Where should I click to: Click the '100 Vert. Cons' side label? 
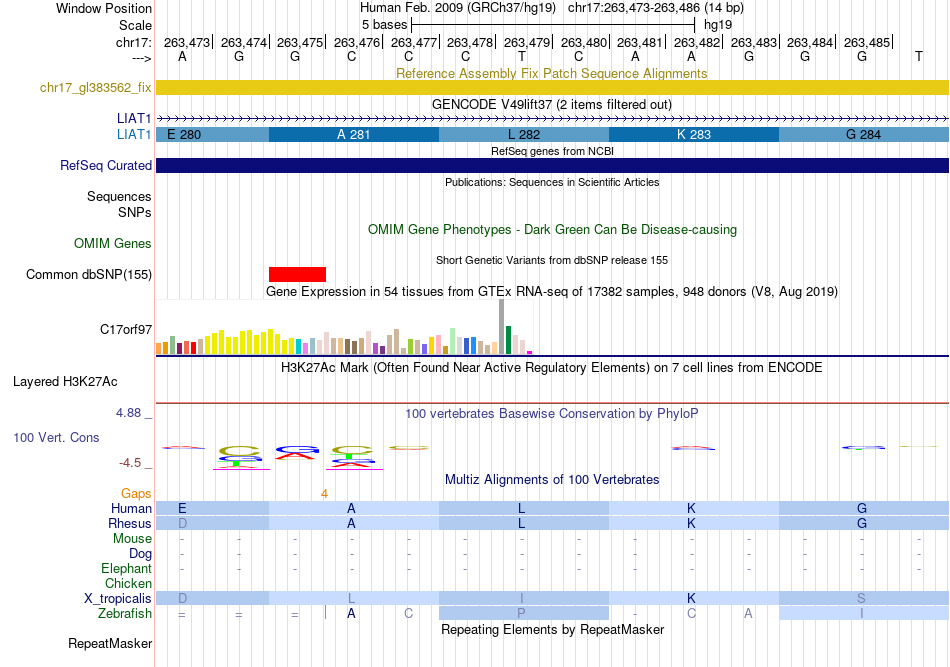click(x=56, y=437)
